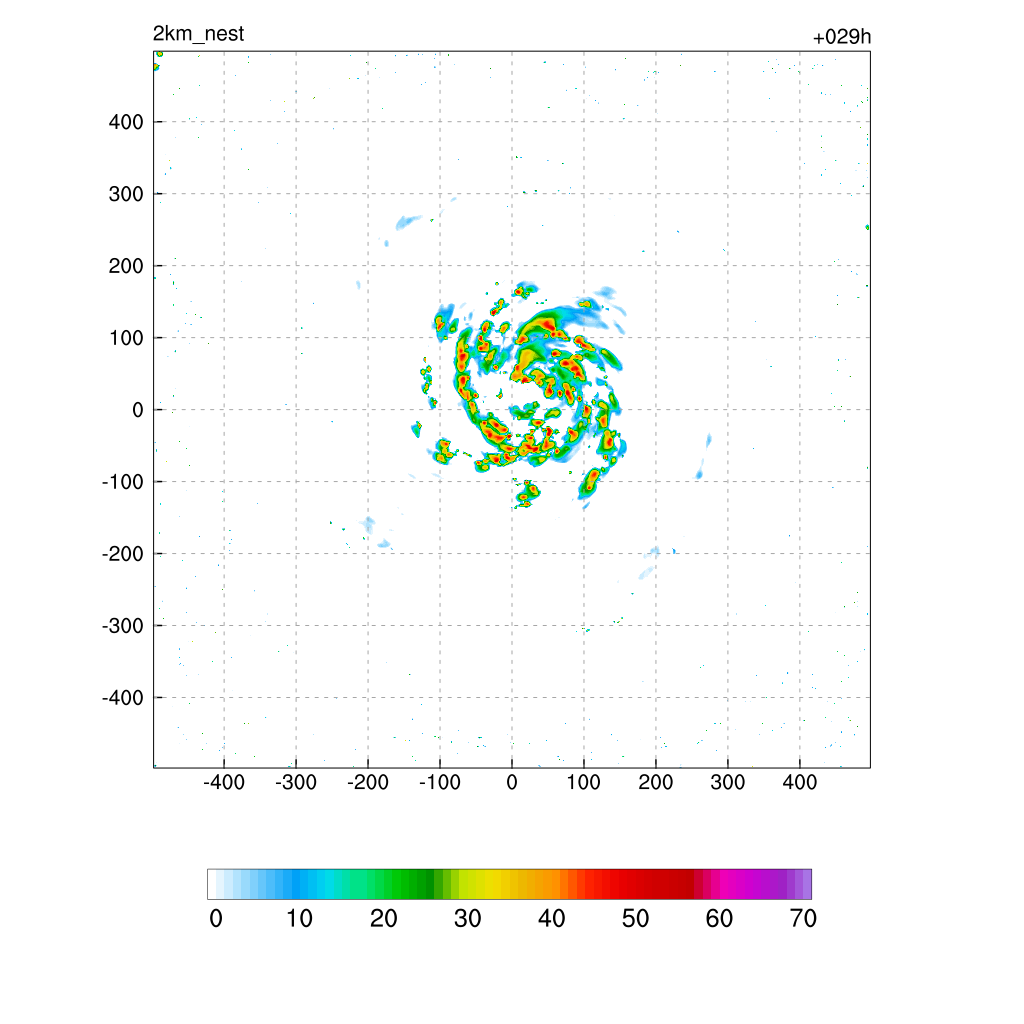Viewport: 1024px width, 1024px height.
Task: Click the x-axis label '-400'
Action: coord(224,782)
